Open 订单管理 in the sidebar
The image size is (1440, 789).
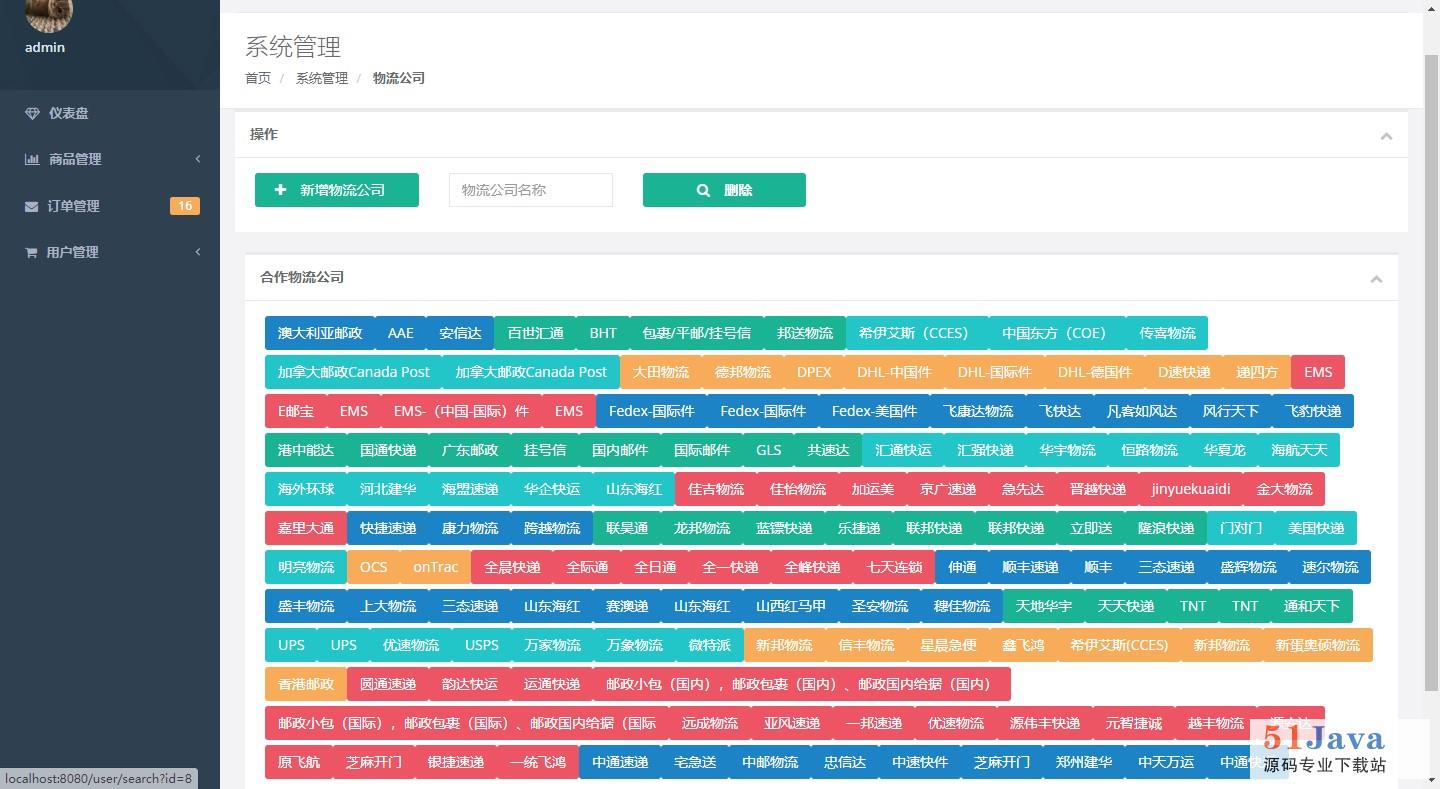click(x=110, y=206)
